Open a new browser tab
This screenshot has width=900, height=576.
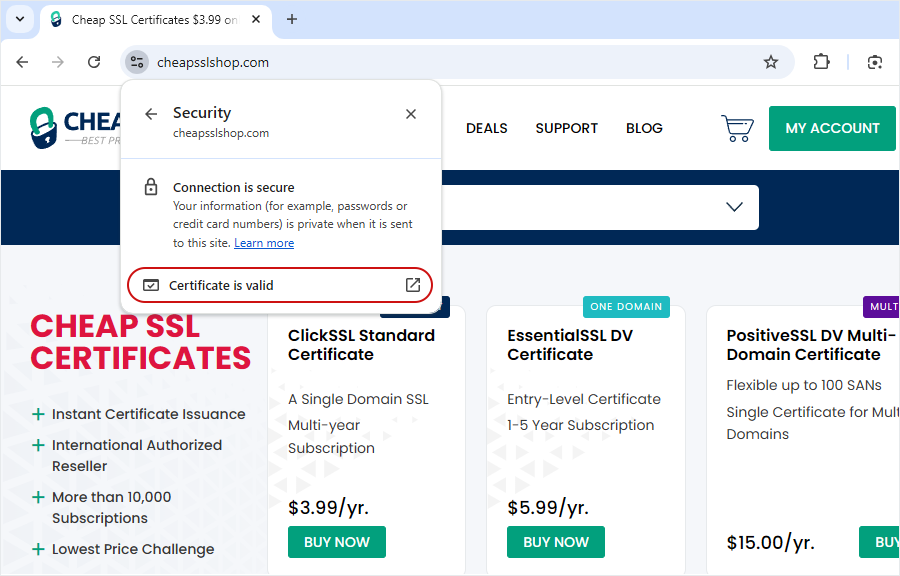(x=292, y=20)
